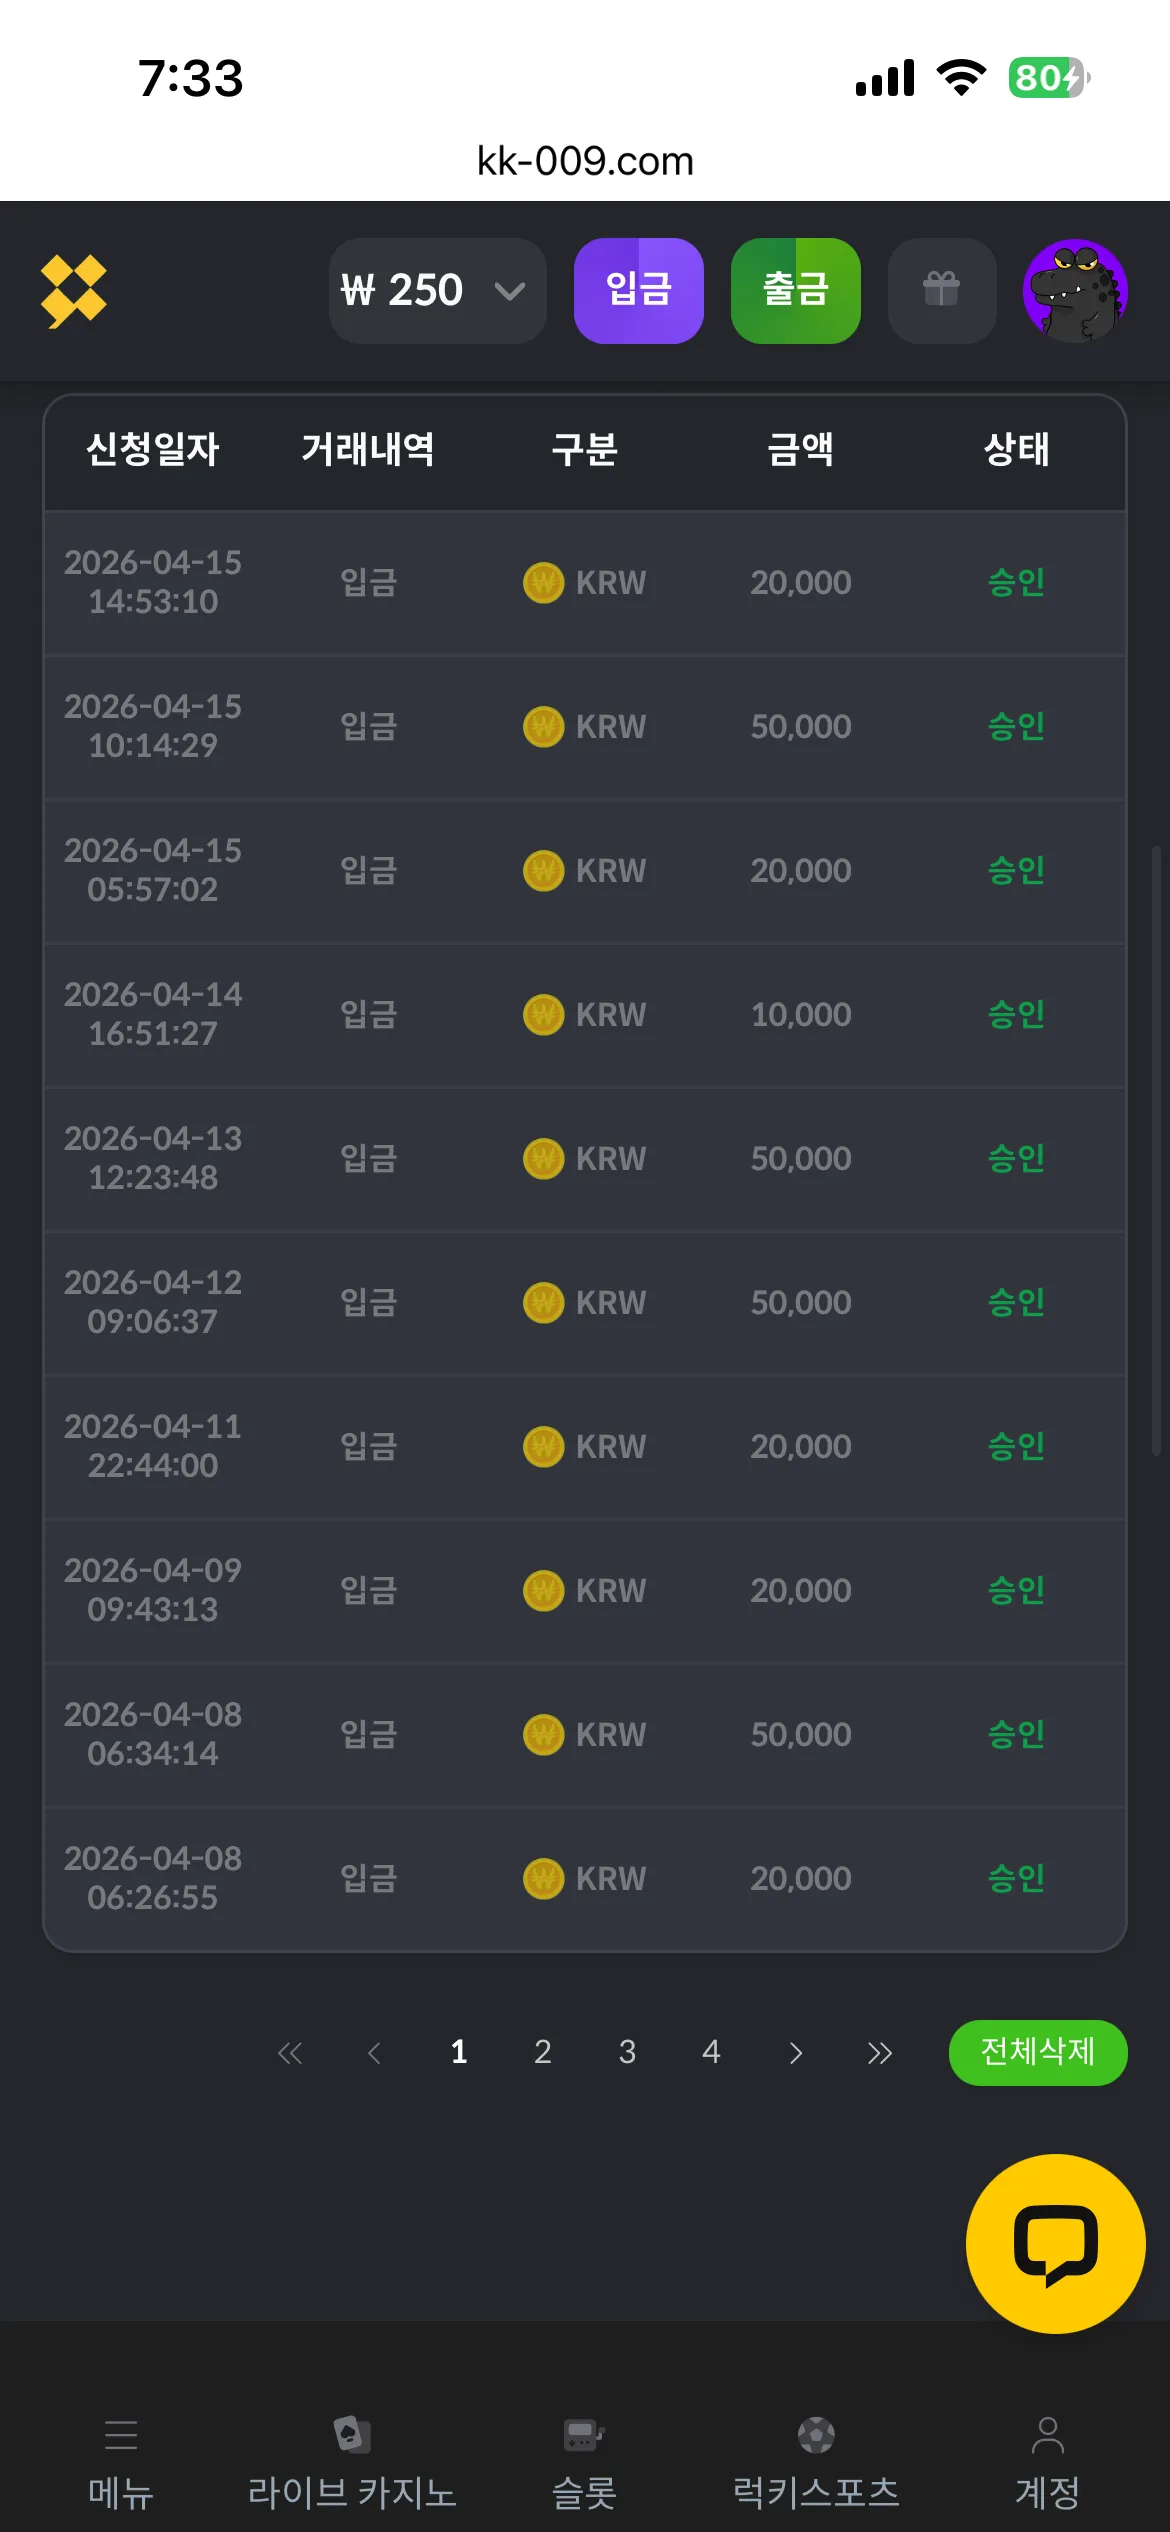This screenshot has width=1170, height=2532.
Task: Open the yellow chat support bubble
Action: point(1055,2243)
